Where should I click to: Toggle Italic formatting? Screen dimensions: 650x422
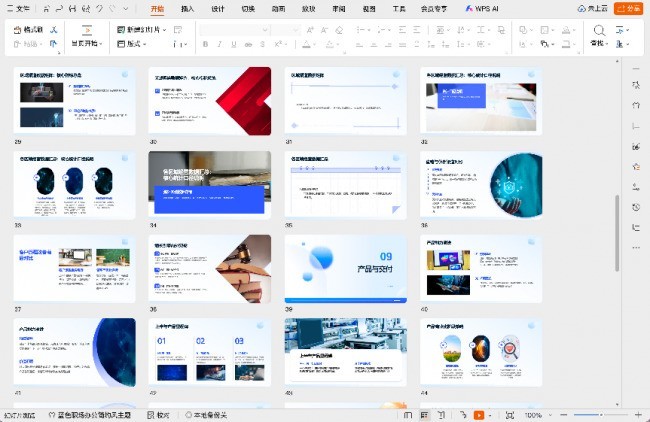(219, 44)
